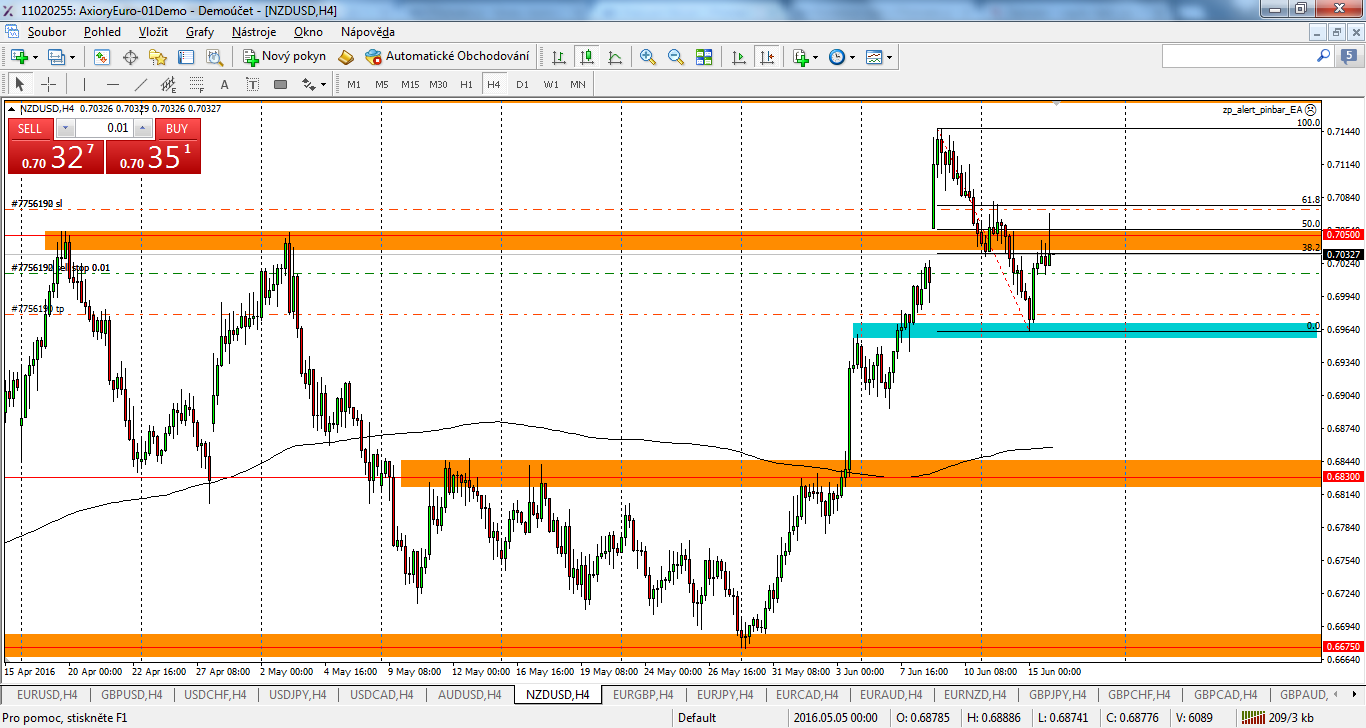
Task: Open the Navigator folder-star icon
Action: pyautogui.click(x=158, y=57)
